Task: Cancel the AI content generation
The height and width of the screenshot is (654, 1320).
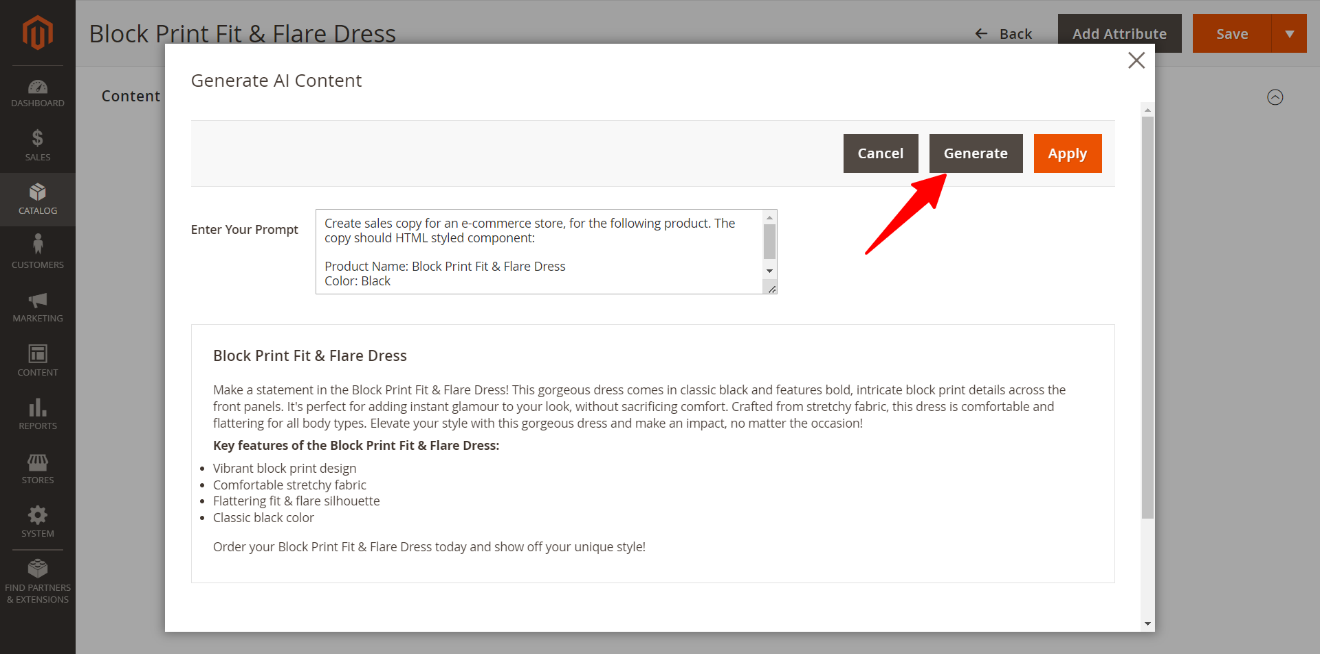Action: [x=880, y=153]
